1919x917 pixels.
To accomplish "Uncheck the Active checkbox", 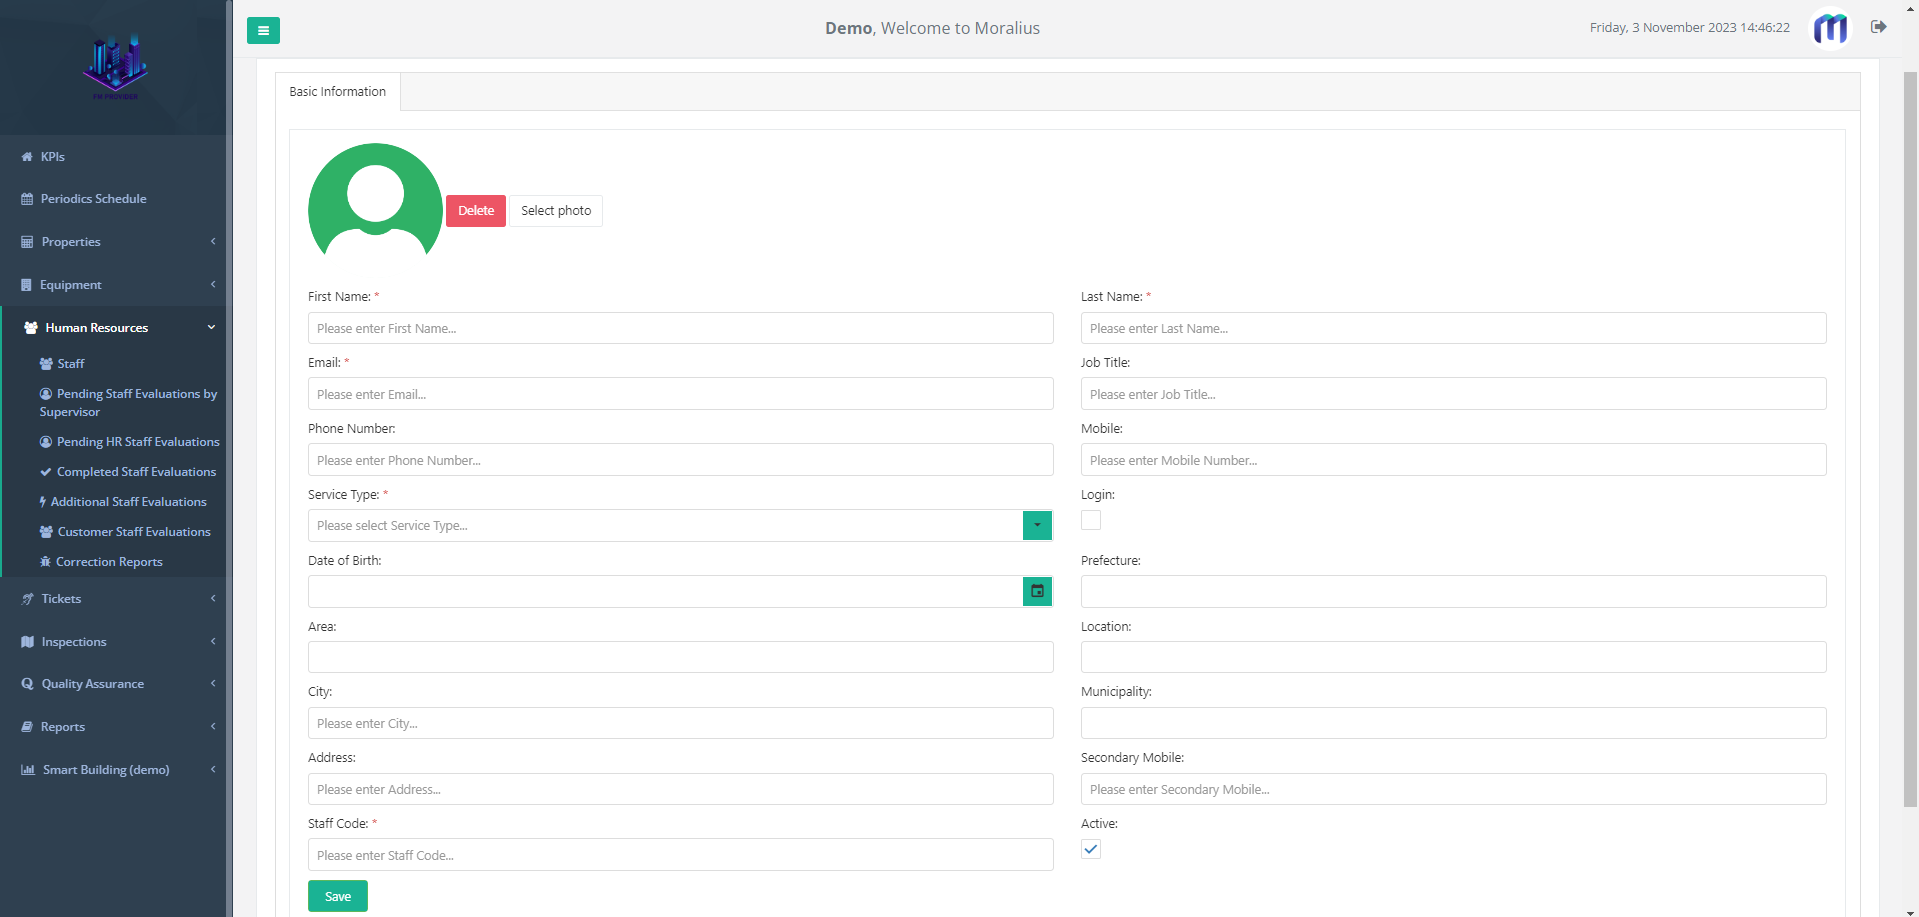I will click(x=1091, y=849).
